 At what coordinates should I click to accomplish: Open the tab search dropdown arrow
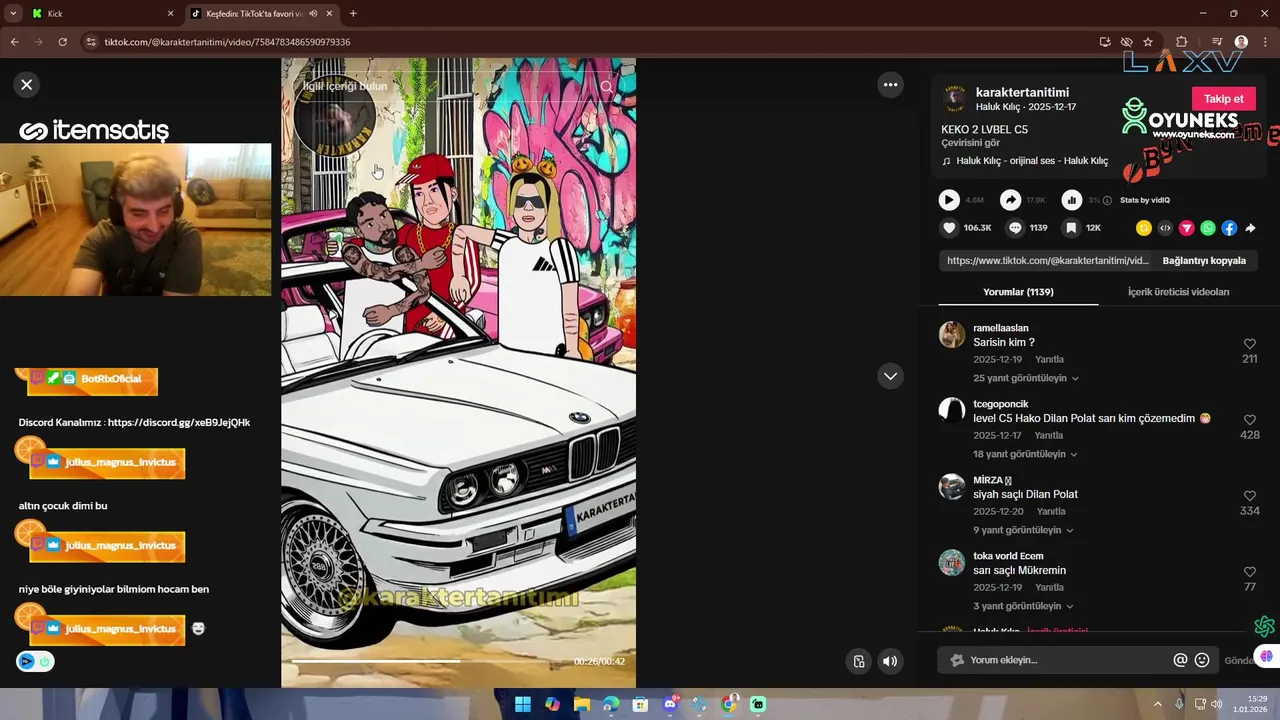[13, 14]
